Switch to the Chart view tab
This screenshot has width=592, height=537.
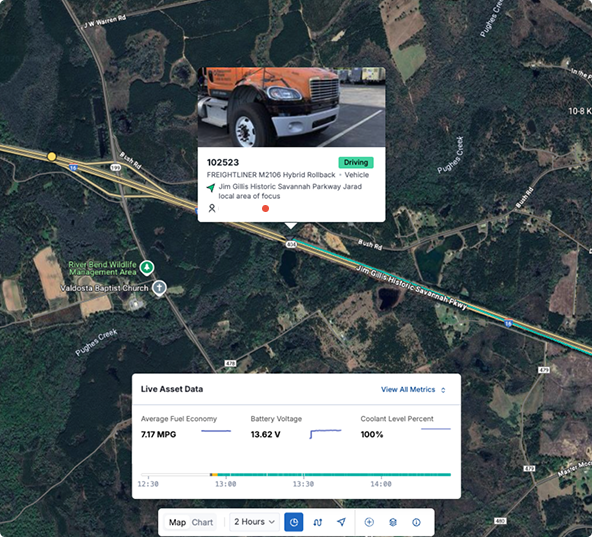coord(202,522)
